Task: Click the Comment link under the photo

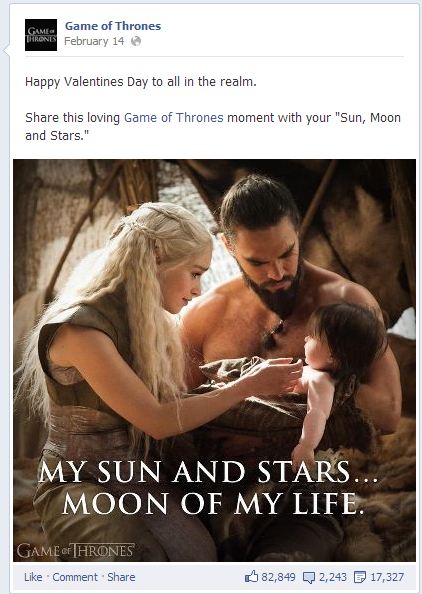Action: (75, 577)
